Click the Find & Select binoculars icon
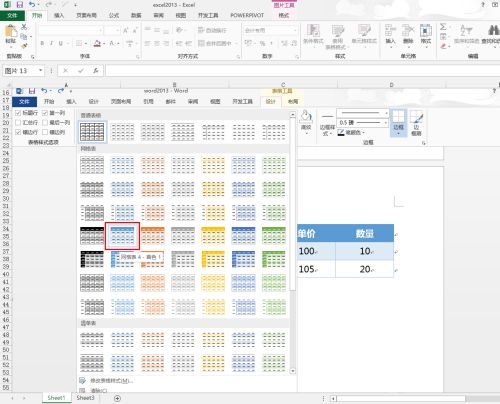Image resolution: width=500 pixels, height=404 pixels. 494,35
